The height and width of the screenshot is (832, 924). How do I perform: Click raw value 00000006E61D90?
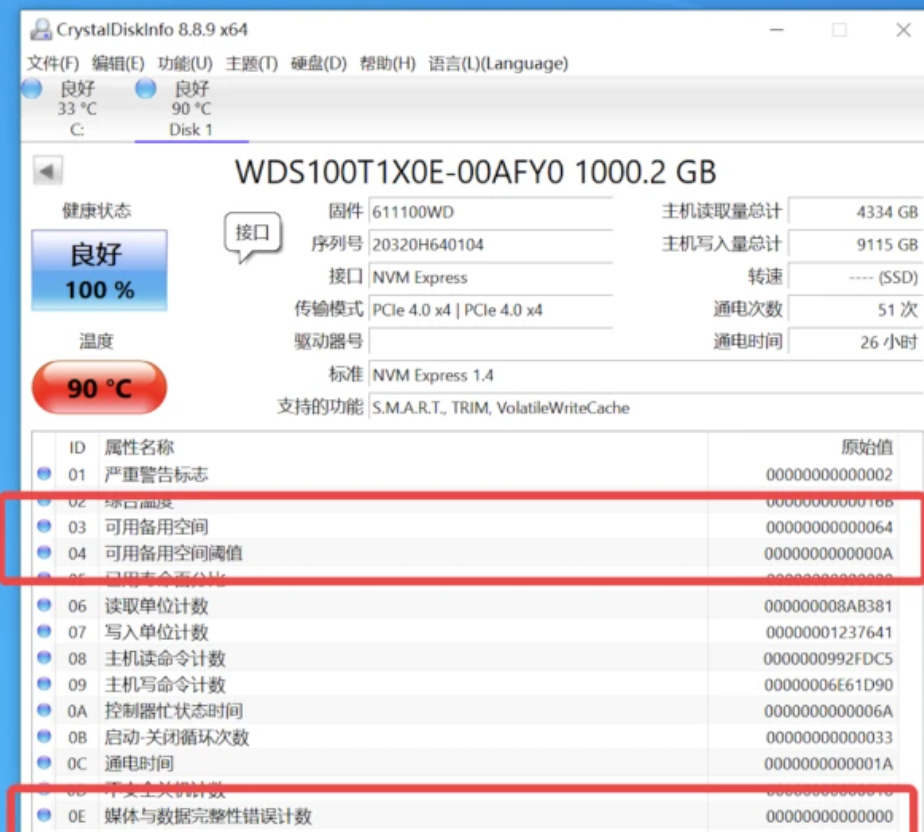tap(829, 685)
